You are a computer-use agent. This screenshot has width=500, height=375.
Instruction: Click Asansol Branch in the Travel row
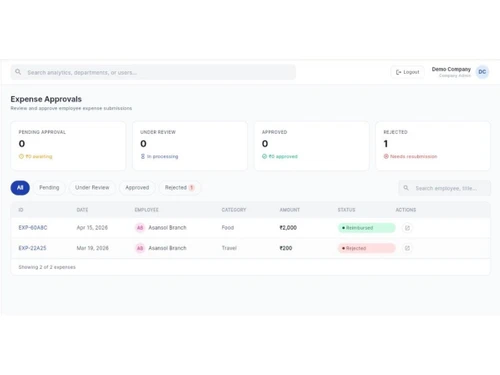[167, 248]
